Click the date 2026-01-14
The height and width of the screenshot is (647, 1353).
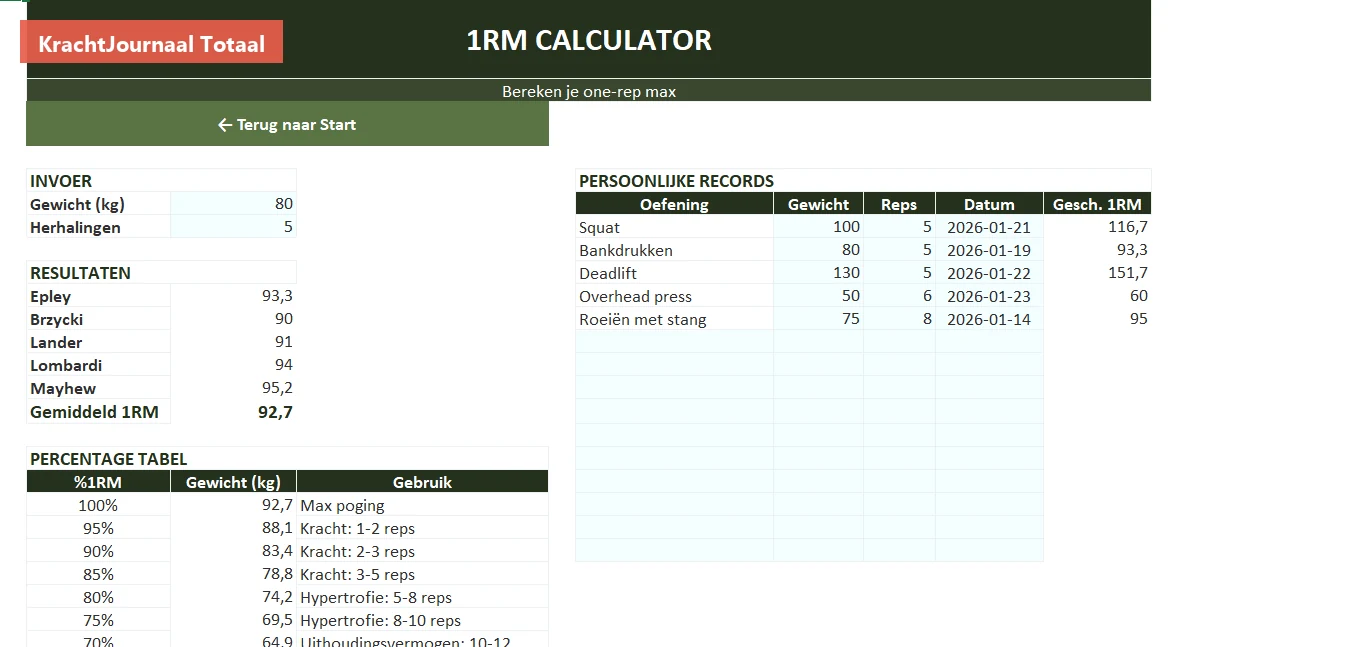[989, 319]
